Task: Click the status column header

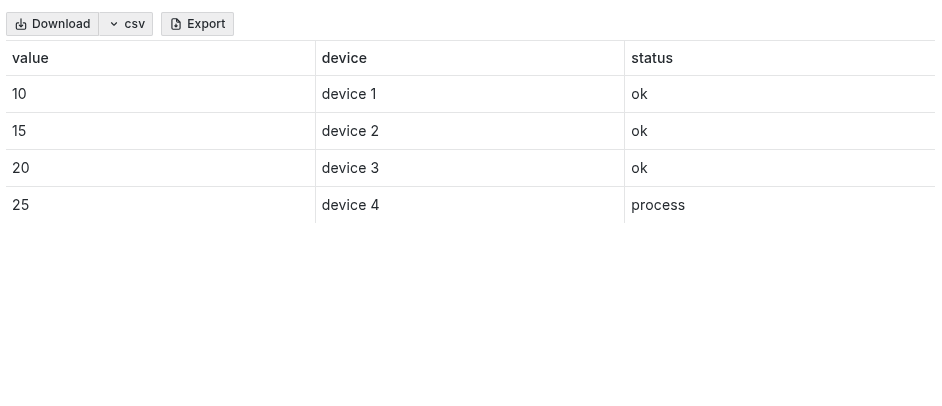Action: pos(652,58)
